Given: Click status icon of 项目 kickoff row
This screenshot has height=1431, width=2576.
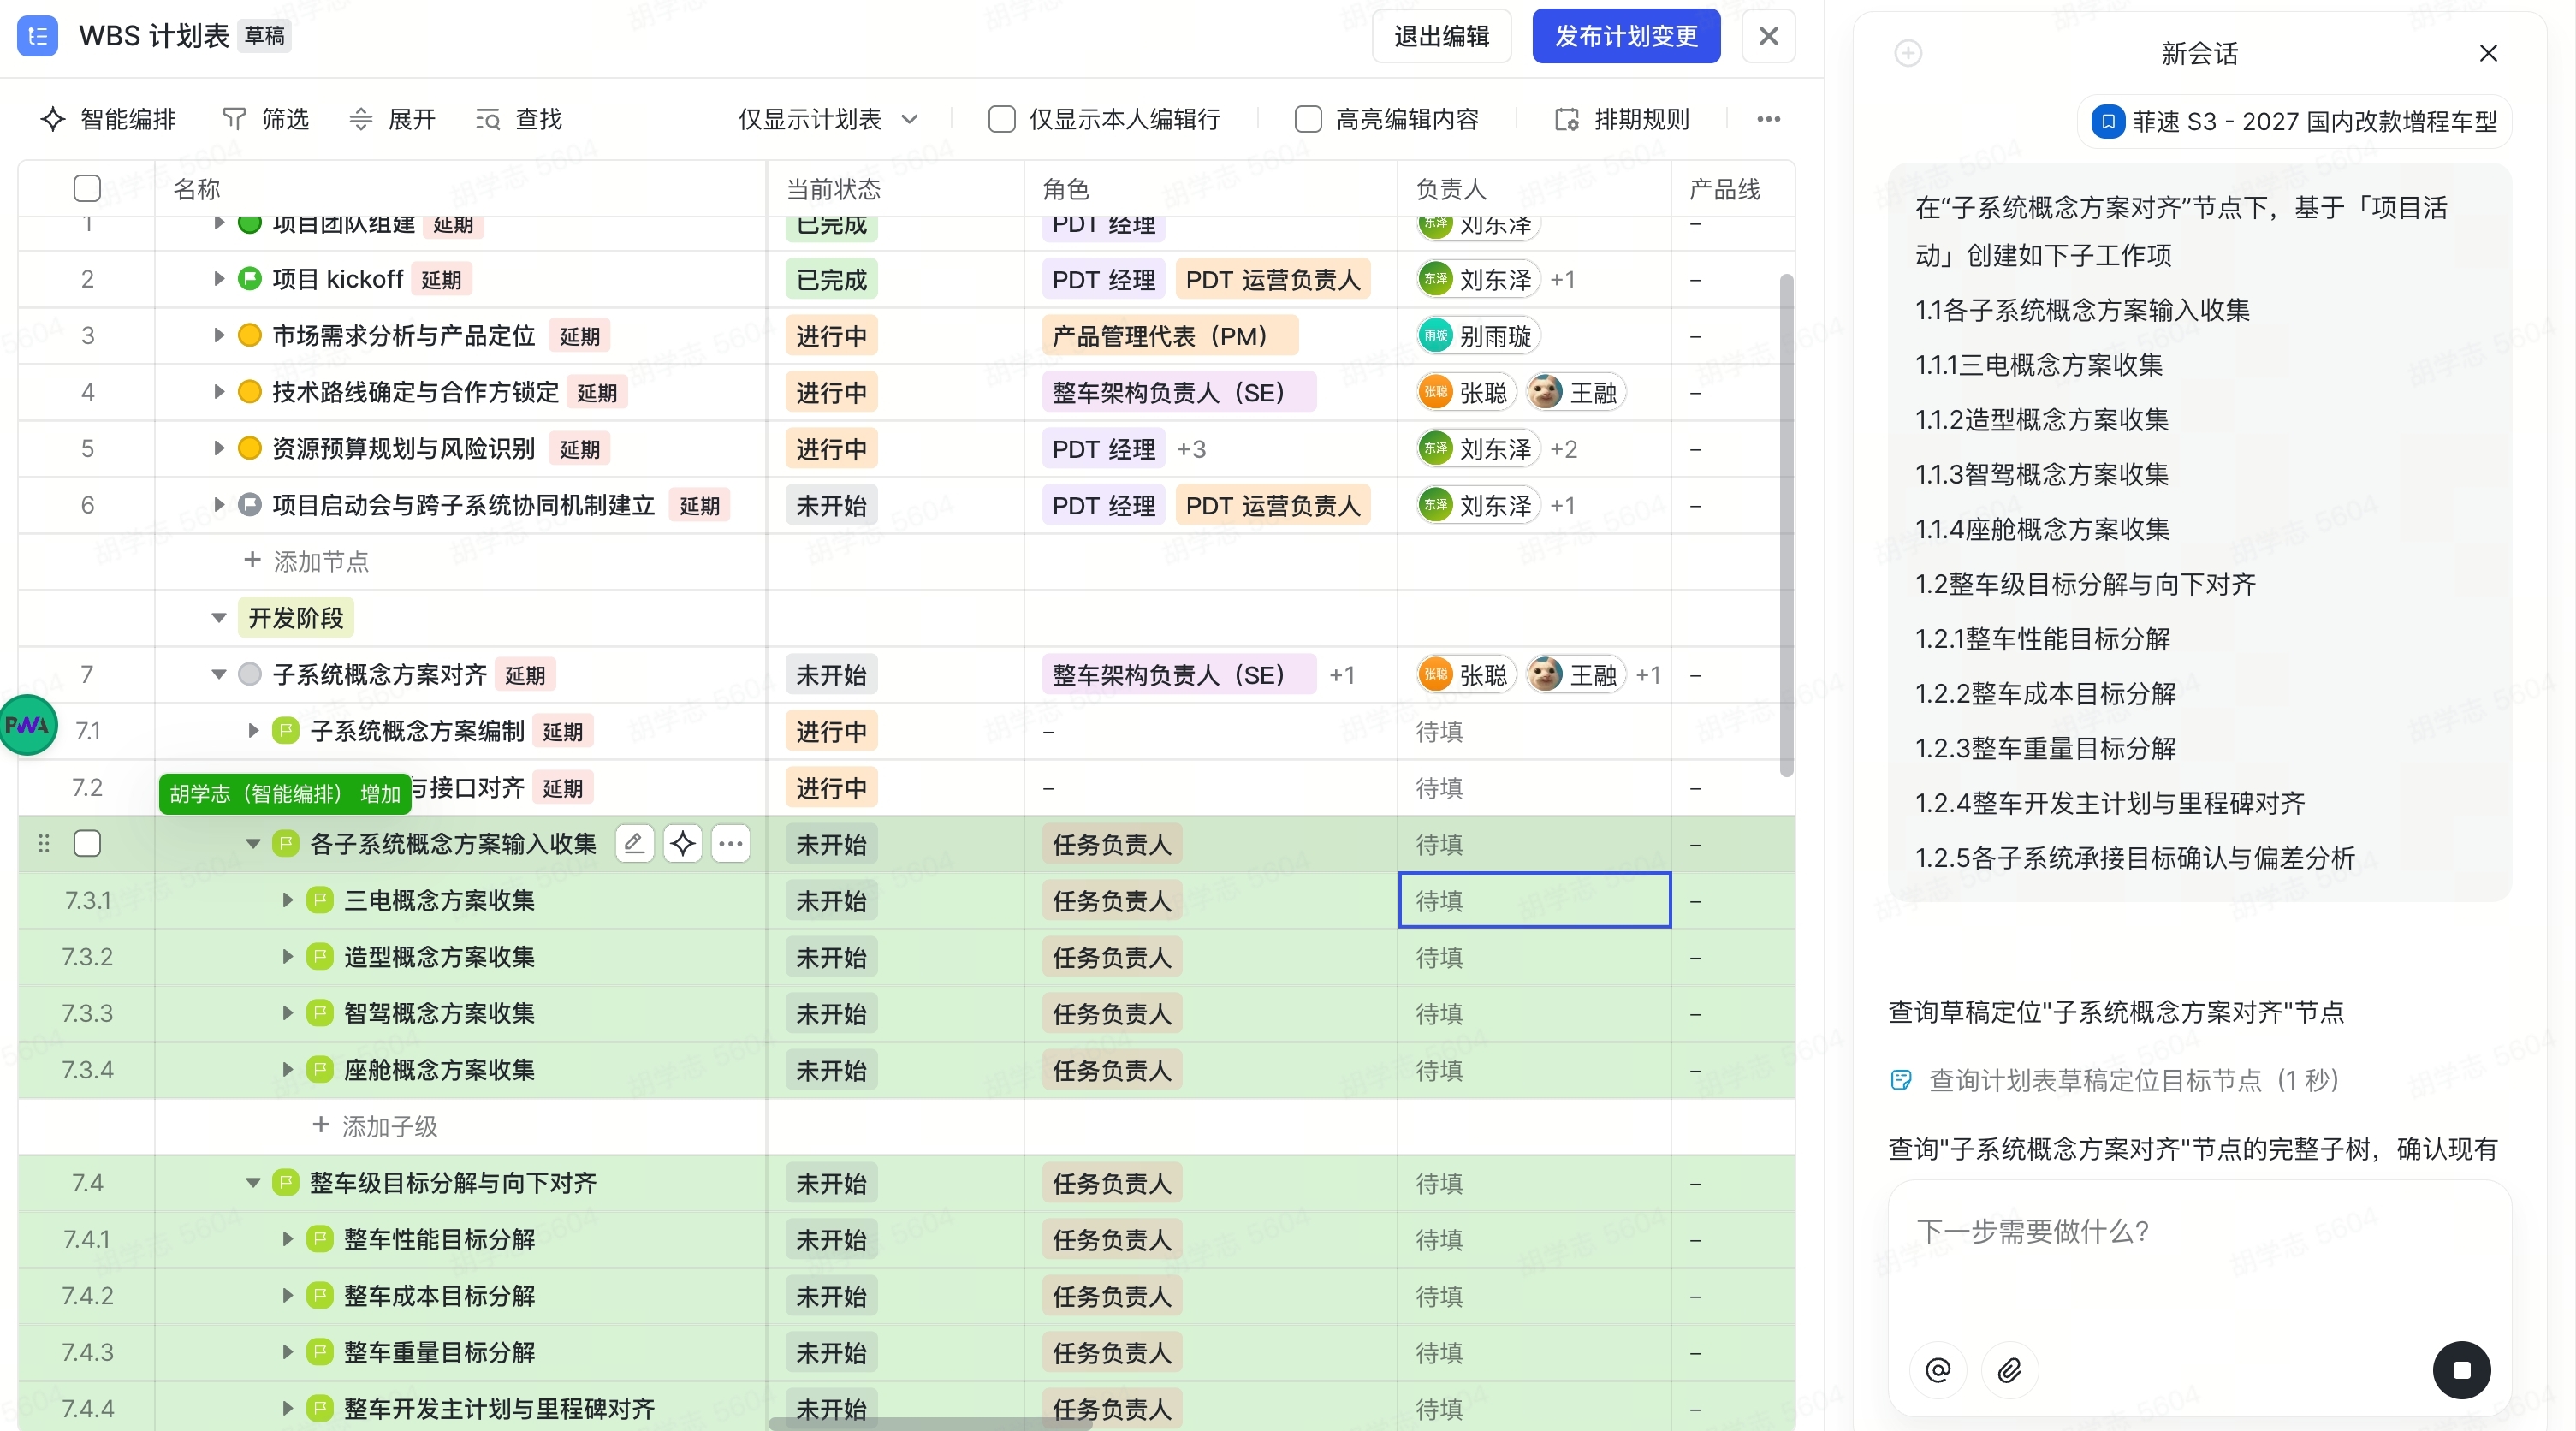Looking at the screenshot, I should (x=250, y=279).
